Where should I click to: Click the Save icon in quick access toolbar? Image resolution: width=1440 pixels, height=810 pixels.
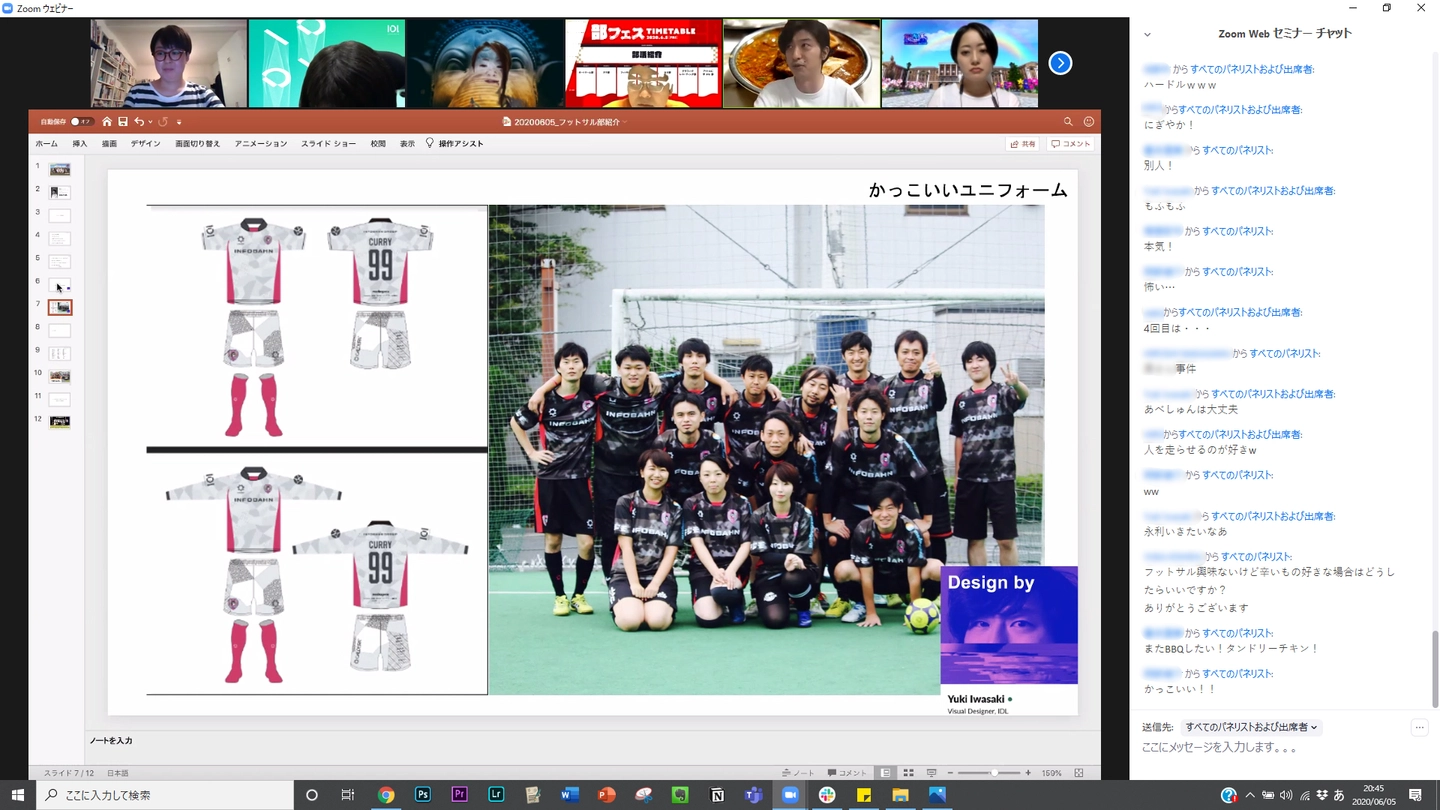pos(123,122)
